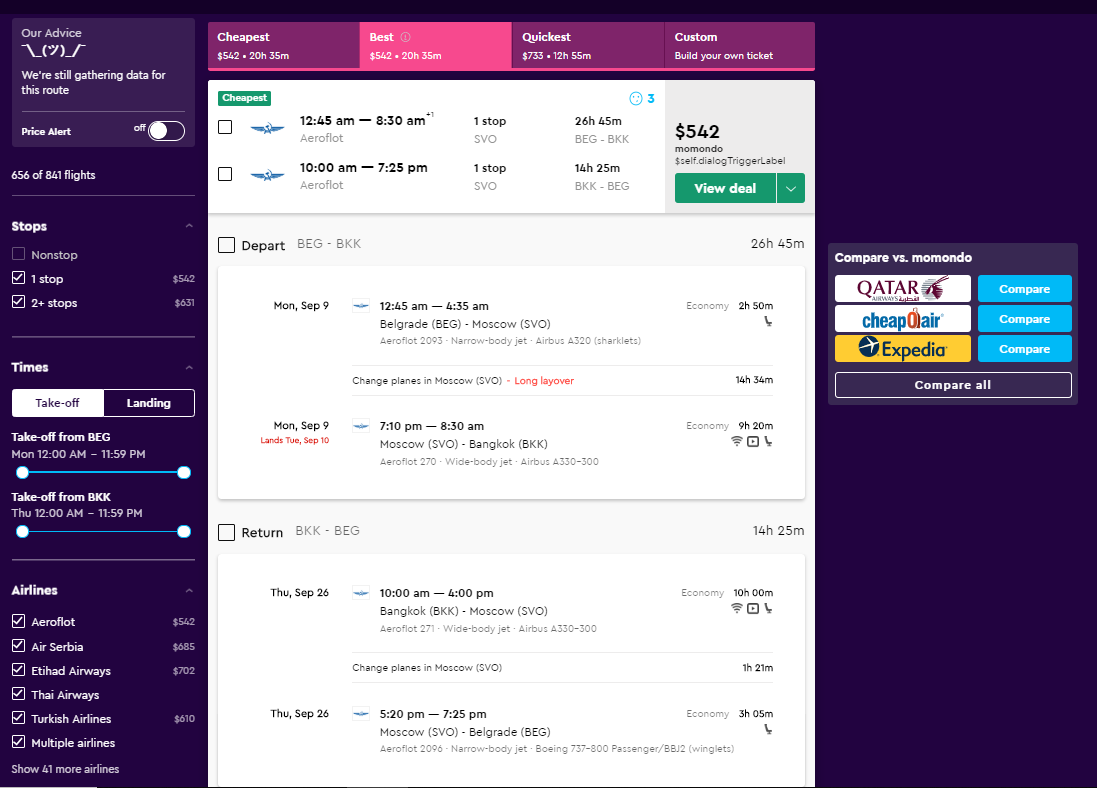Uncheck the 2+ stops filter

pyautogui.click(x=19, y=302)
